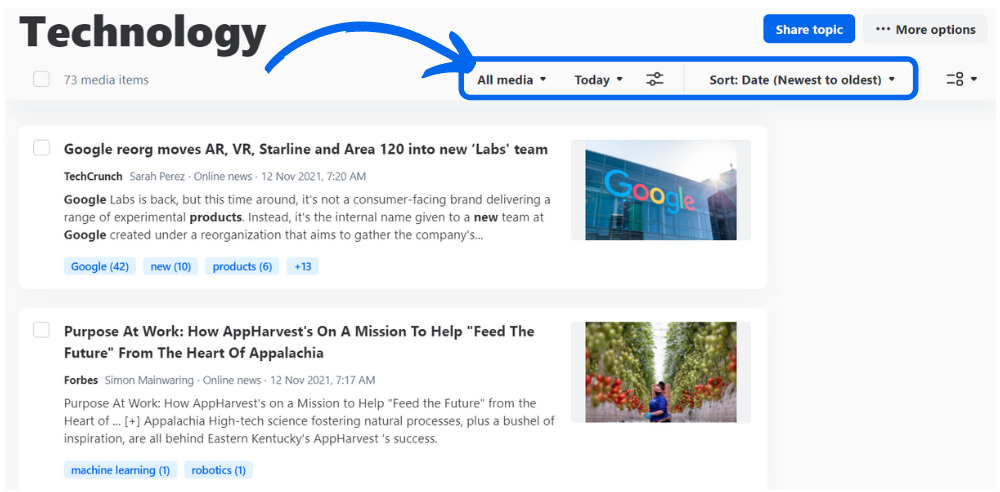Click the machine learning (1) tag

pyautogui.click(x=121, y=470)
